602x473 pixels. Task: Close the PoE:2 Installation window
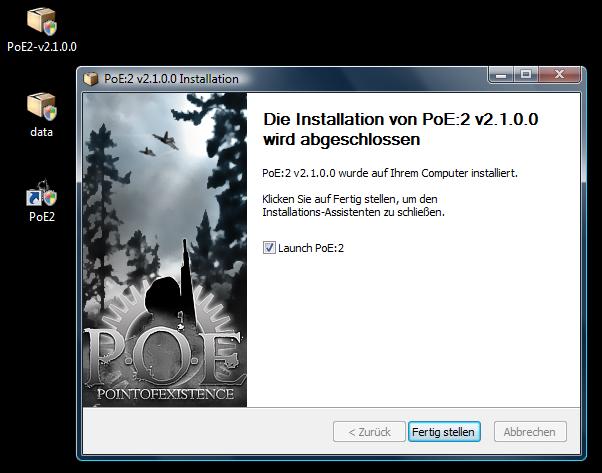(x=559, y=74)
